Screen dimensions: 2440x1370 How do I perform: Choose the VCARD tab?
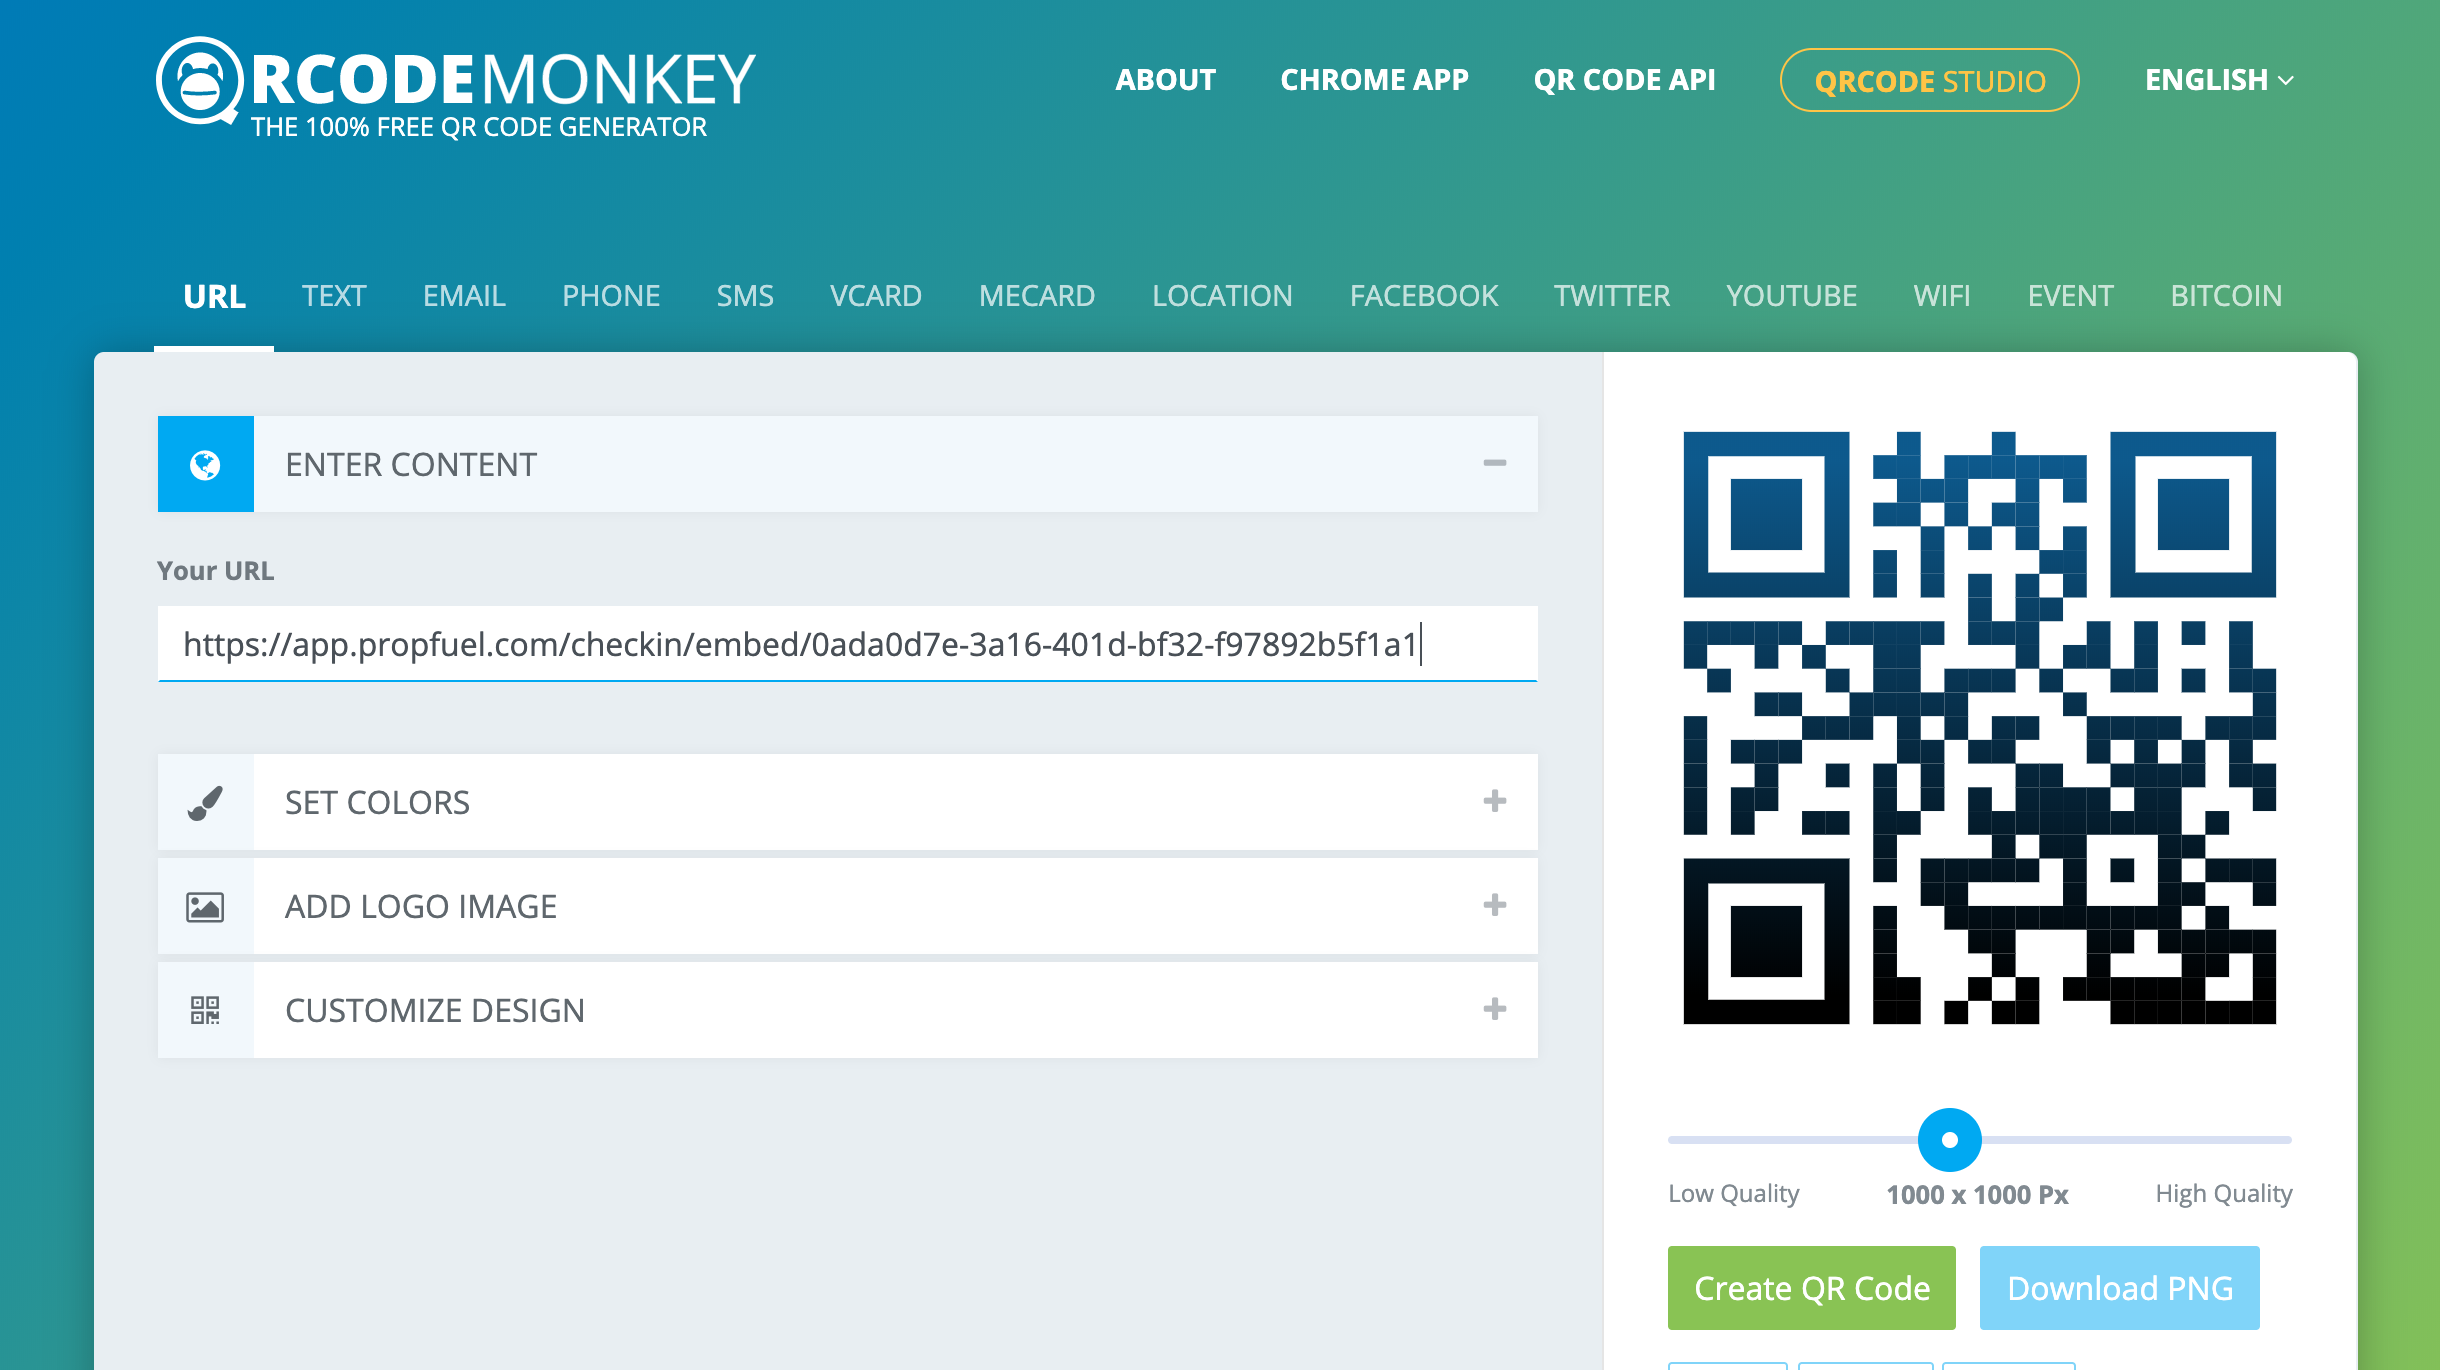point(876,296)
